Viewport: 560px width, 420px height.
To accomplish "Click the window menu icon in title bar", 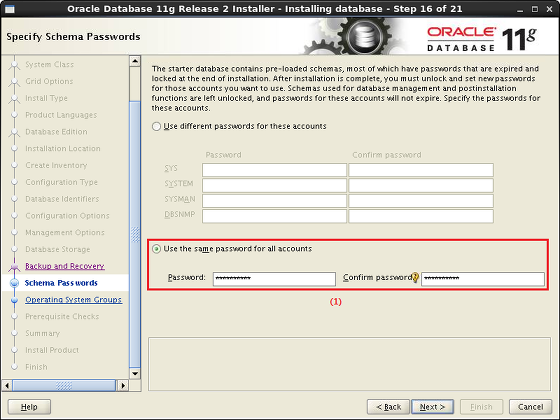I will click(x=10, y=9).
